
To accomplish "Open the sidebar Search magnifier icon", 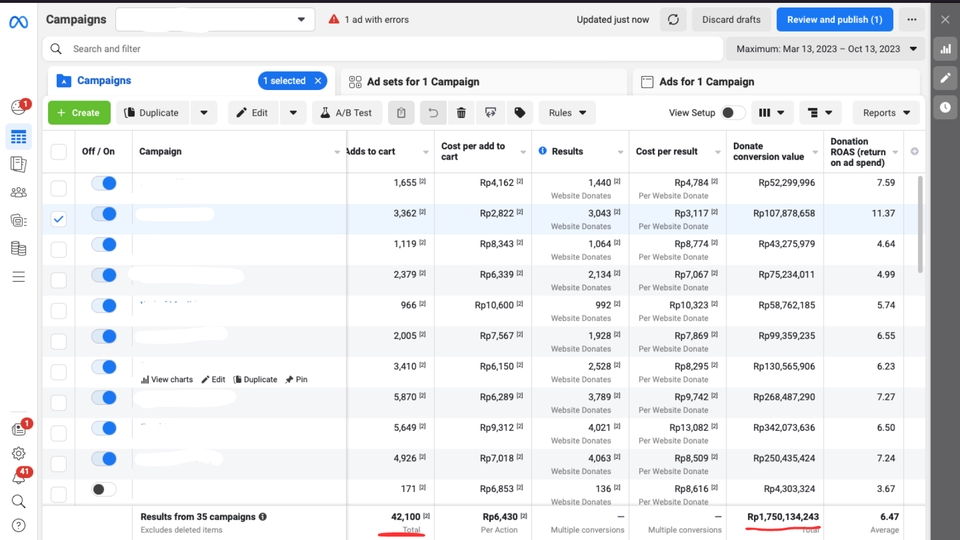I will pyautogui.click(x=18, y=501).
